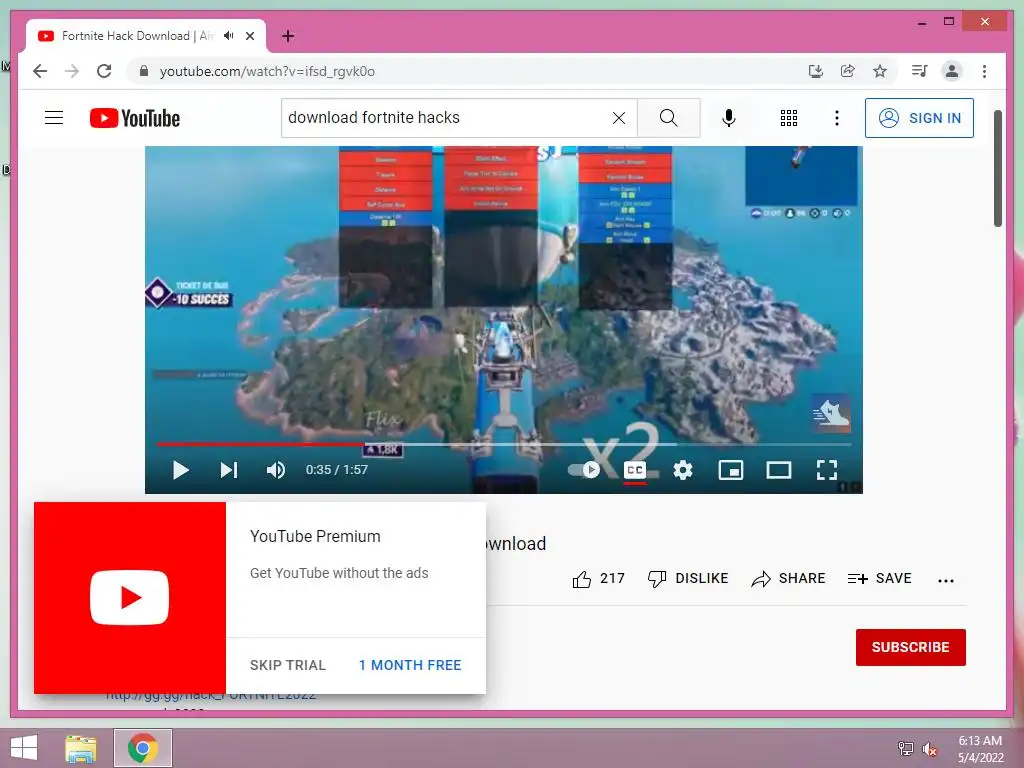Viewport: 1024px width, 768px height.
Task: Click the page vertical scrollbar
Action: click(998, 168)
